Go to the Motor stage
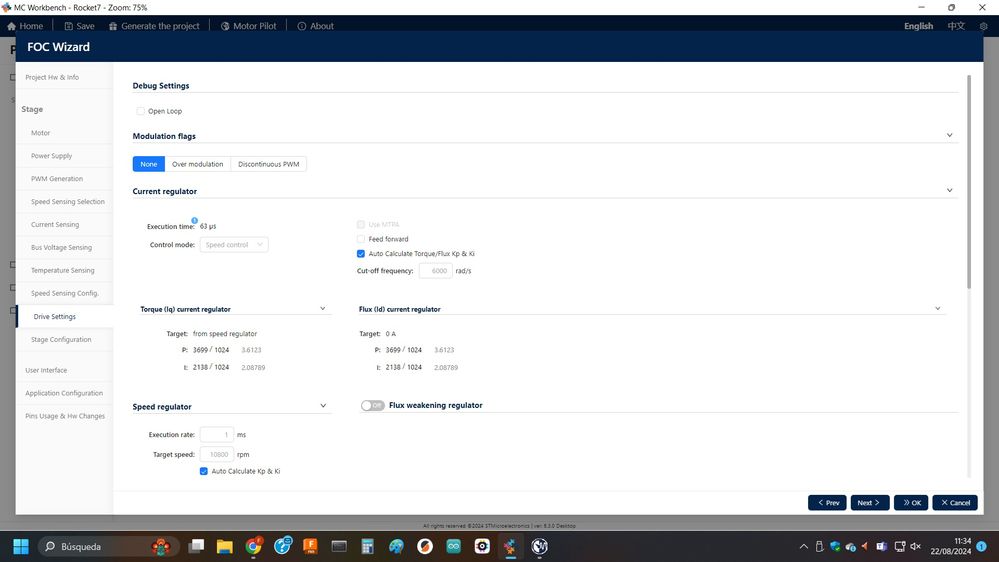The image size is (999, 562). [41, 133]
